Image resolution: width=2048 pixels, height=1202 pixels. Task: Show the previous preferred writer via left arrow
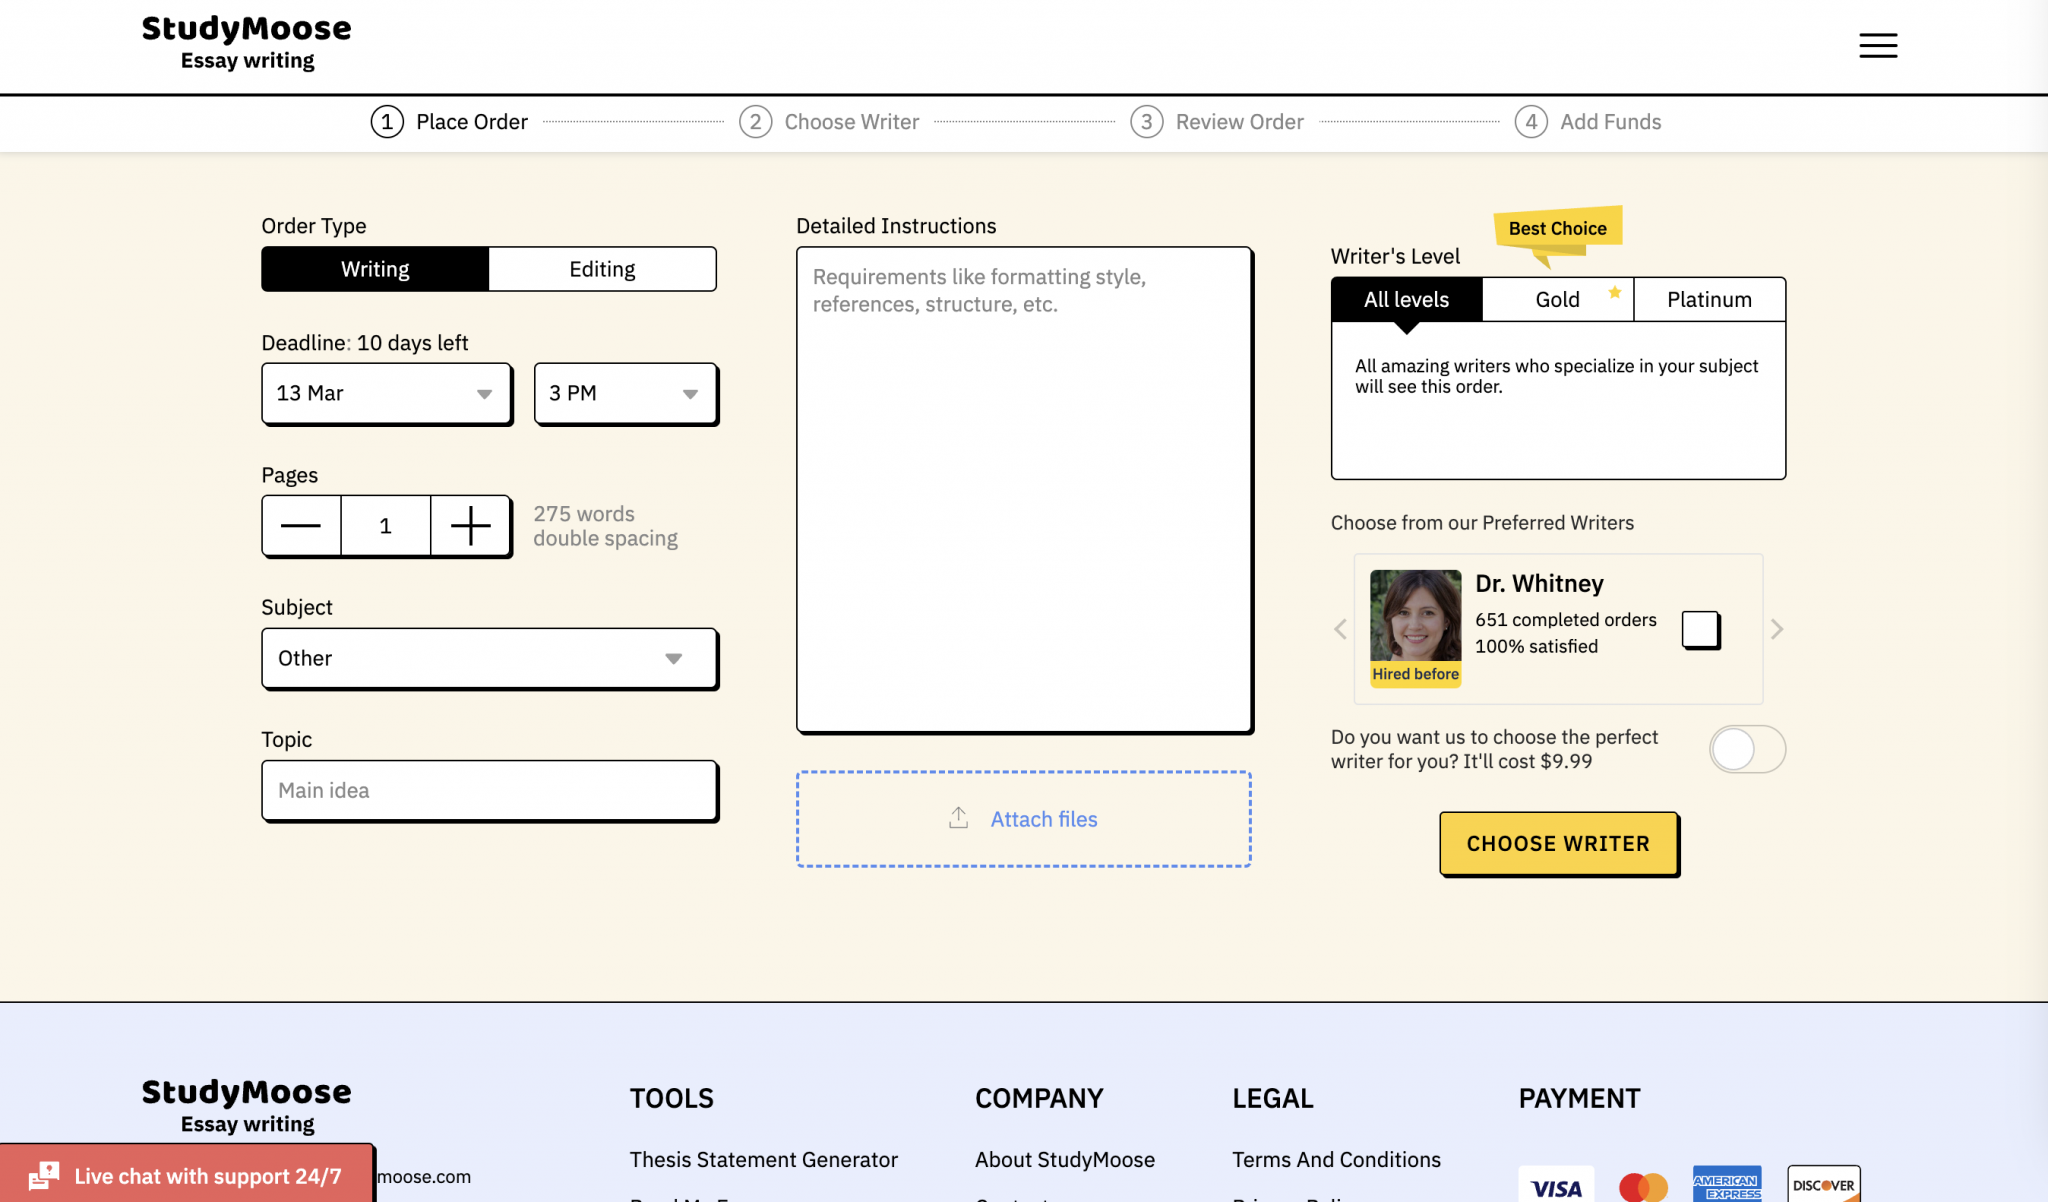(x=1340, y=629)
